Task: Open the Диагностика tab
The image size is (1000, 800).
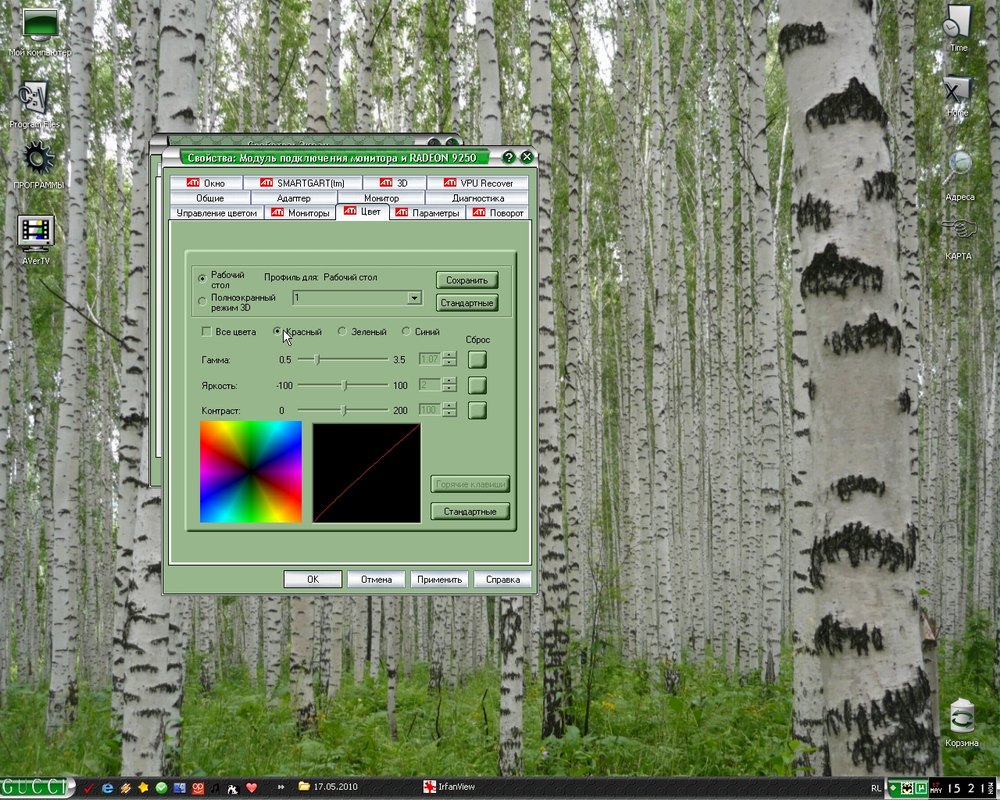Action: [477, 198]
